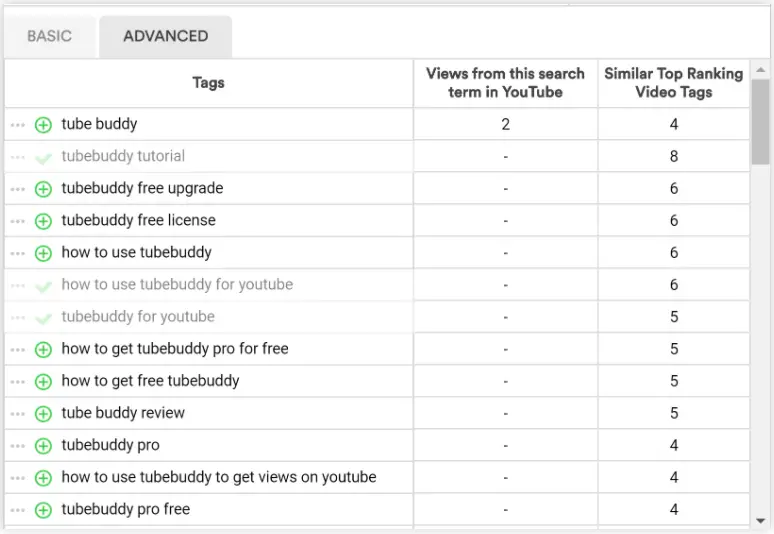
Task: Click plus icon next to 'tube buddy review'
Action: [43, 413]
